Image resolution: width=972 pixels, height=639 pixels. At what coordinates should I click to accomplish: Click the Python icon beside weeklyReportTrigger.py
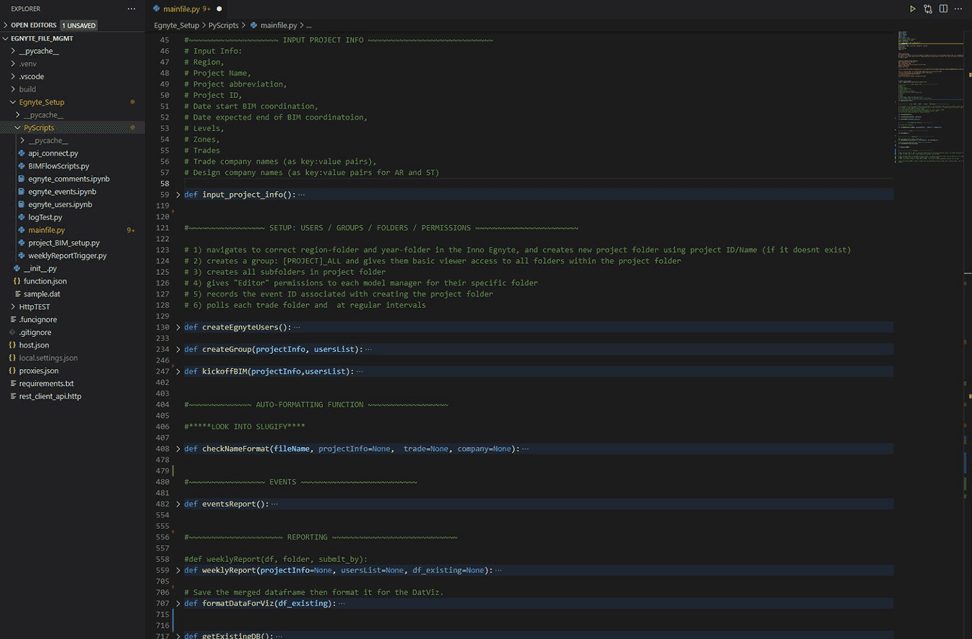[x=22, y=255]
